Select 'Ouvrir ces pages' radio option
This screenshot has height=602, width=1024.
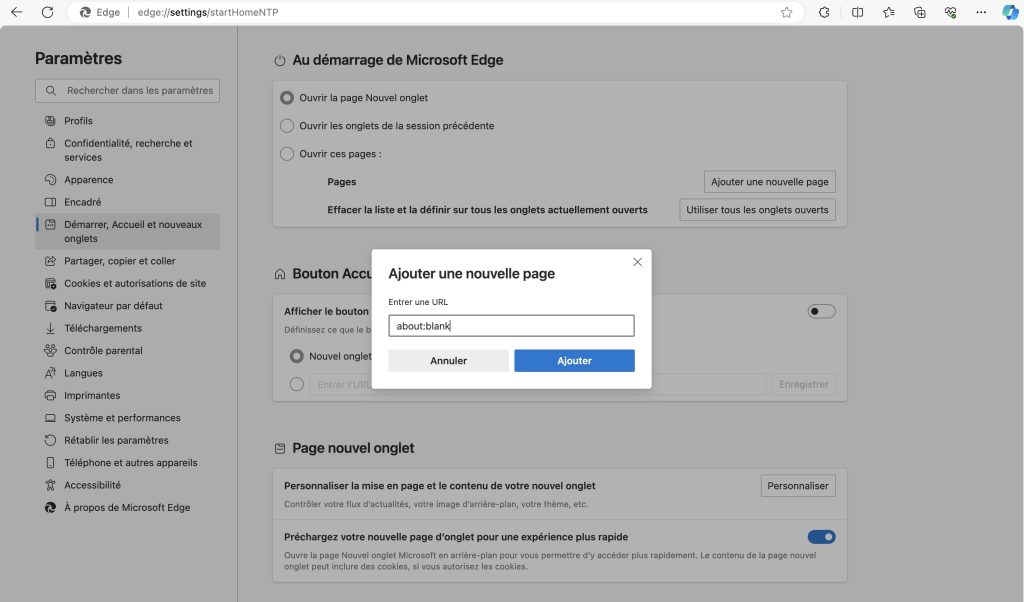click(x=287, y=153)
